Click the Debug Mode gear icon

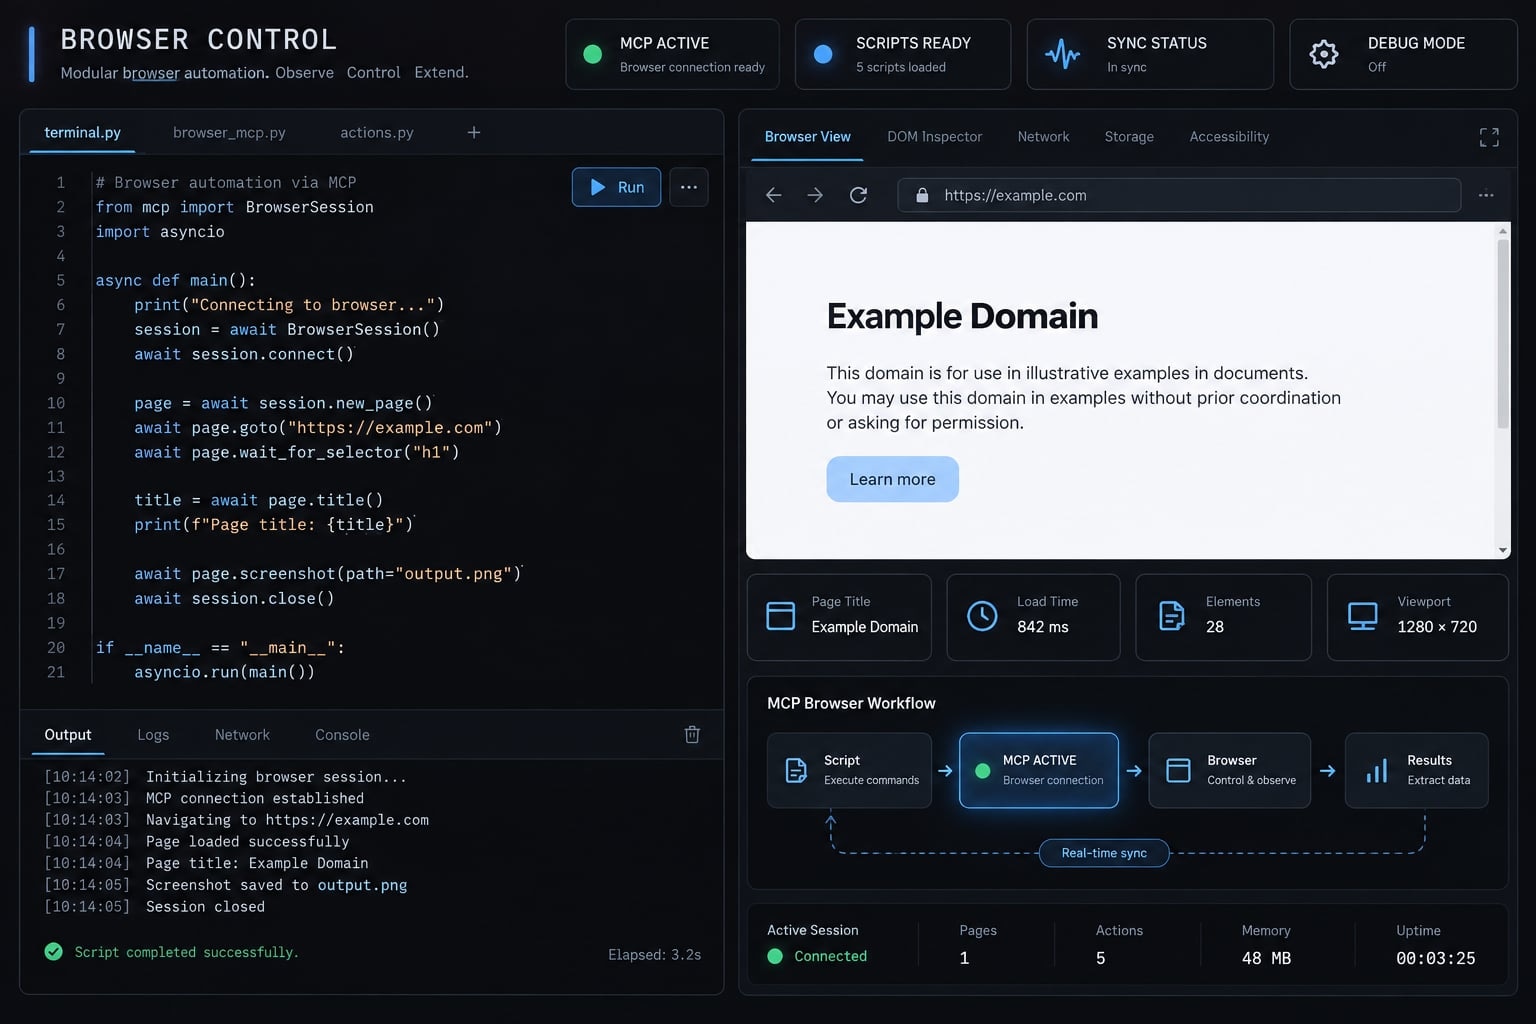1324,54
